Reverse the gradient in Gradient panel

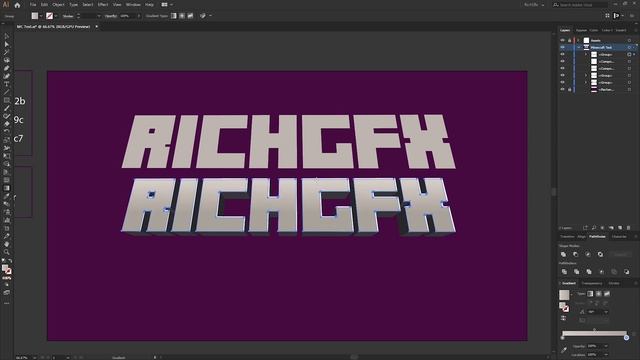coord(563,318)
